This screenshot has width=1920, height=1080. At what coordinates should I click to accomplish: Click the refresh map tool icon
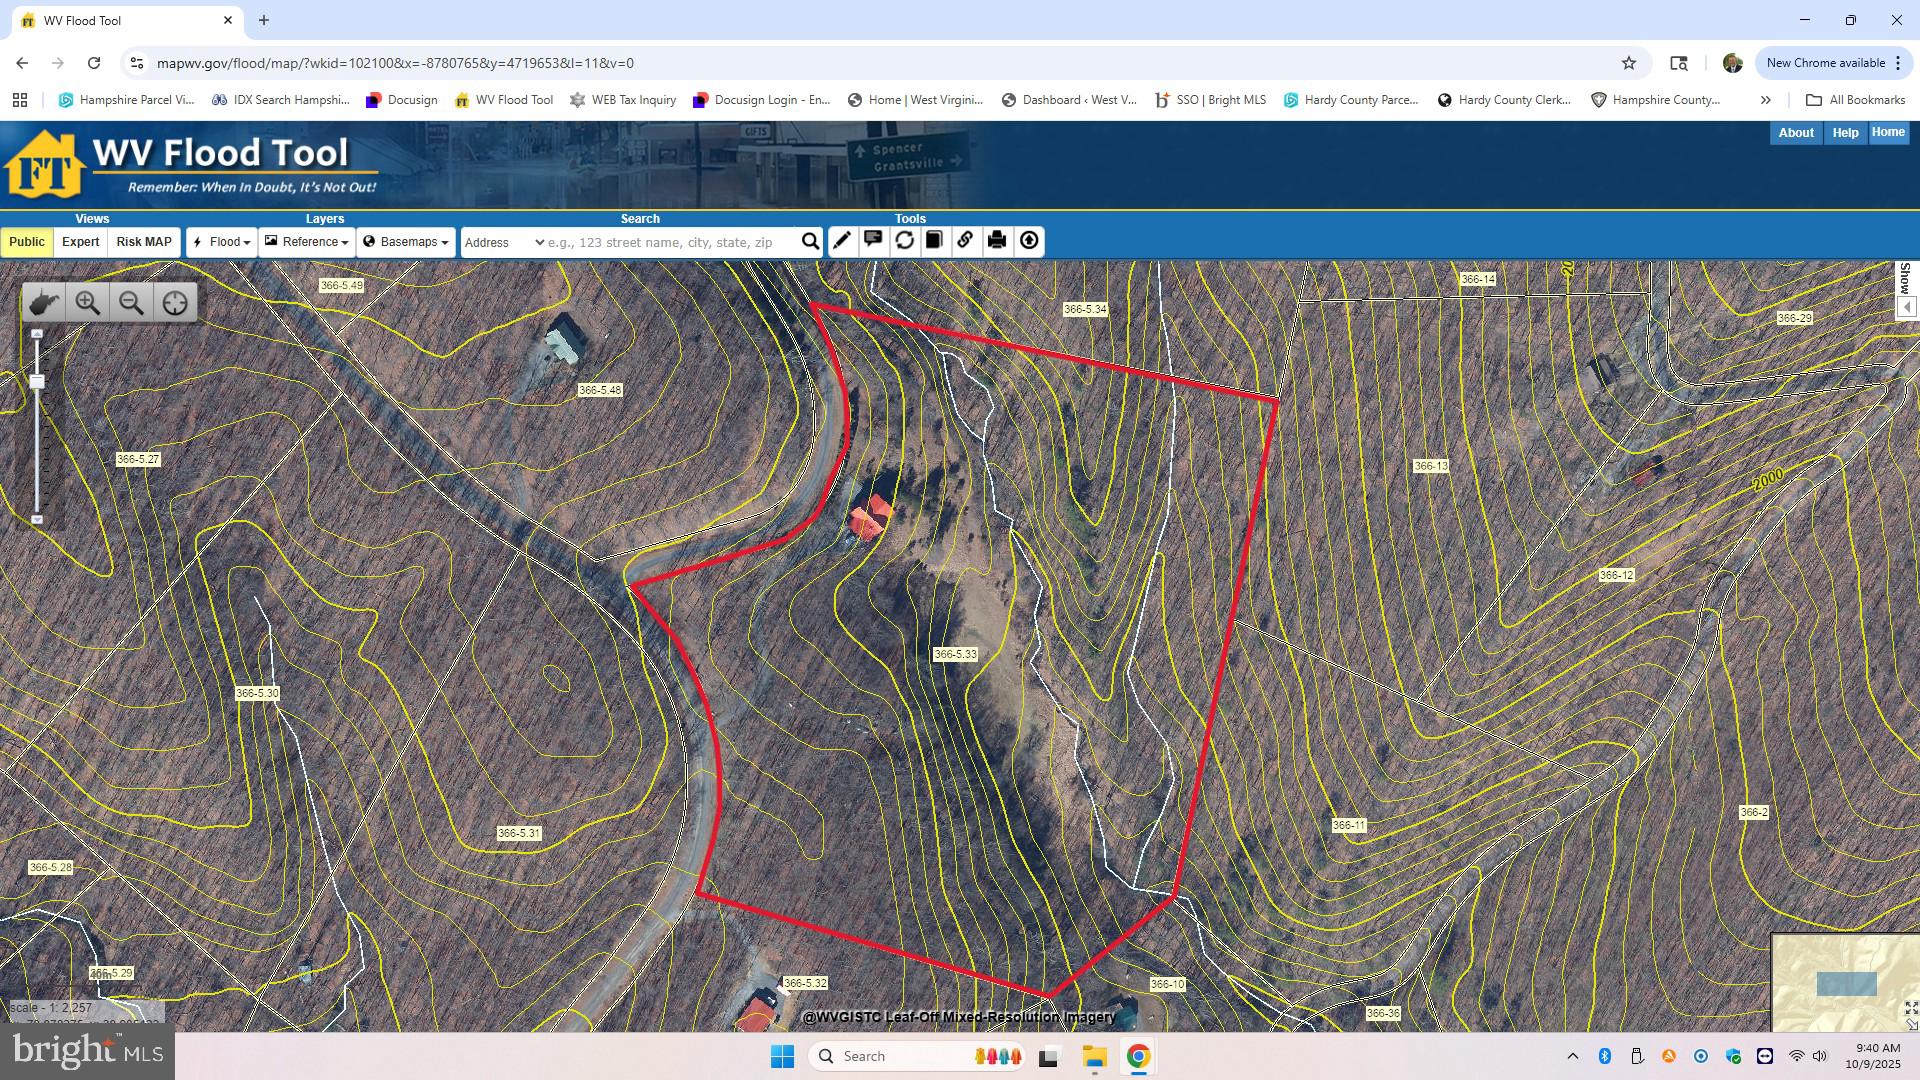pos(904,241)
